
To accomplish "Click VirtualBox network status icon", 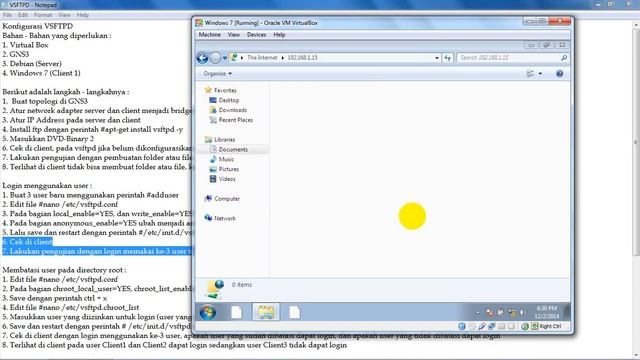I will 491,326.
